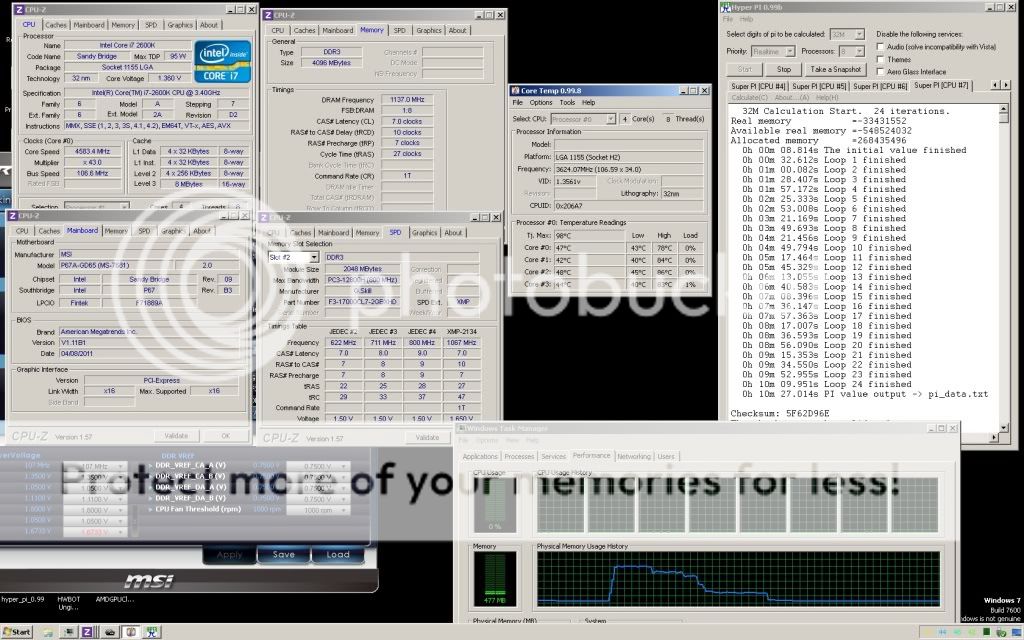Select the Super PI [CPU #5] tab
The height and width of the screenshot is (640, 1024).
tap(818, 86)
